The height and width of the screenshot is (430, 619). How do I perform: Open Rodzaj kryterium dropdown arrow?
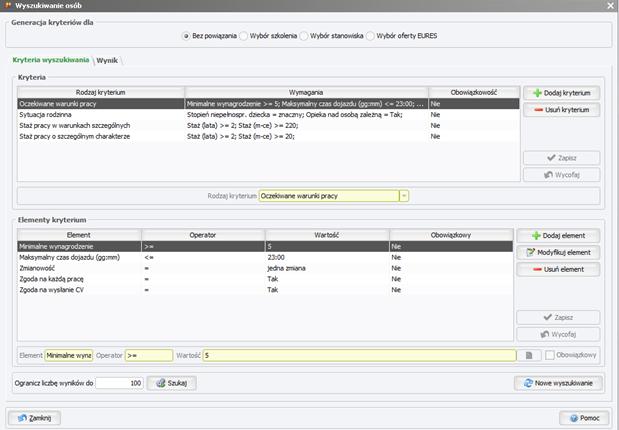click(x=404, y=196)
